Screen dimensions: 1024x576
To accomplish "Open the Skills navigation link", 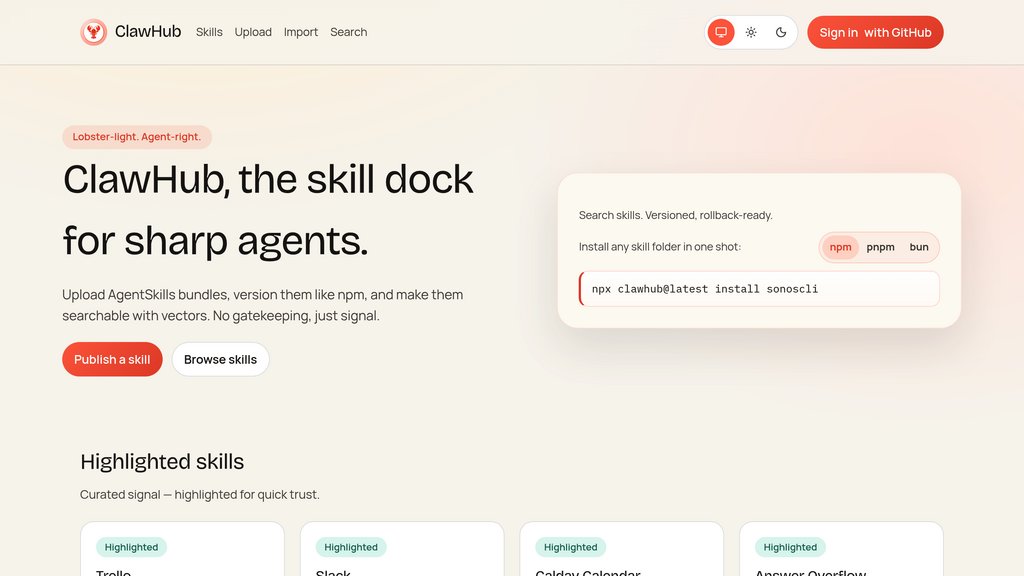I will 209,32.
